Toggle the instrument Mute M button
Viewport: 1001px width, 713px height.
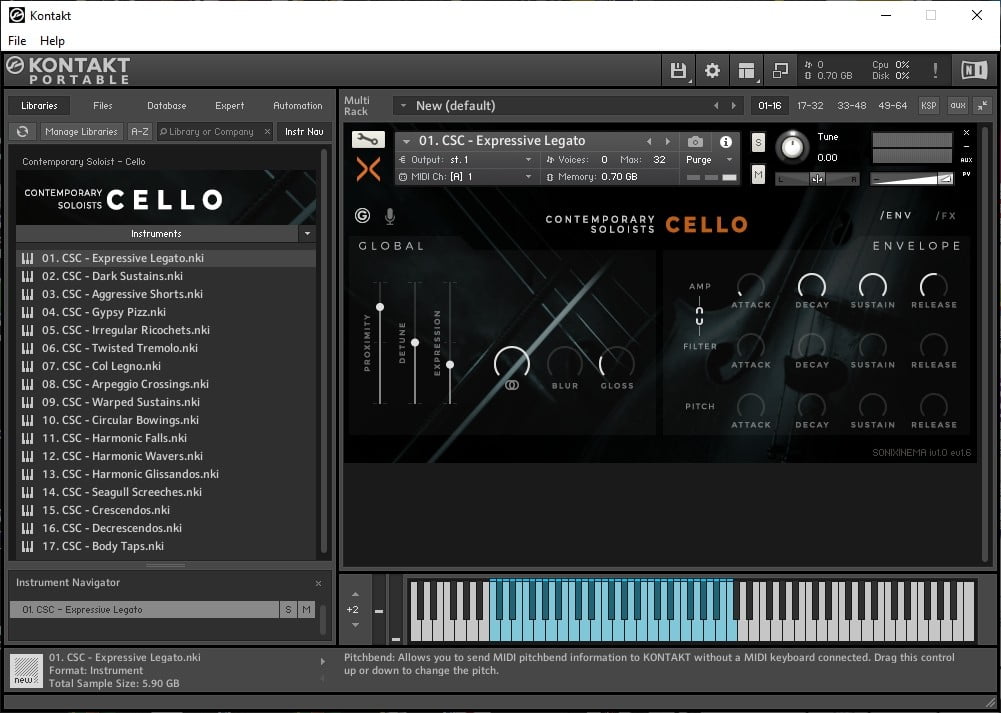(758, 174)
